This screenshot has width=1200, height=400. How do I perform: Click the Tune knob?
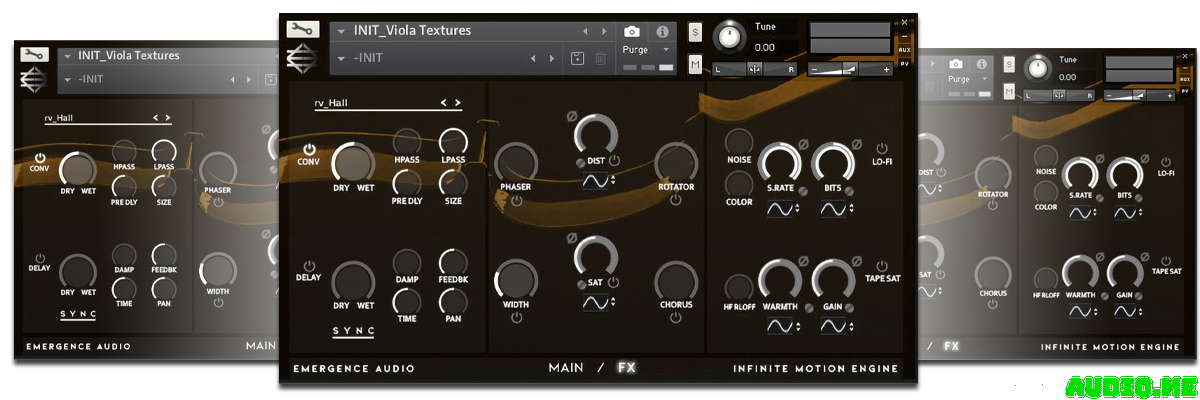[731, 38]
